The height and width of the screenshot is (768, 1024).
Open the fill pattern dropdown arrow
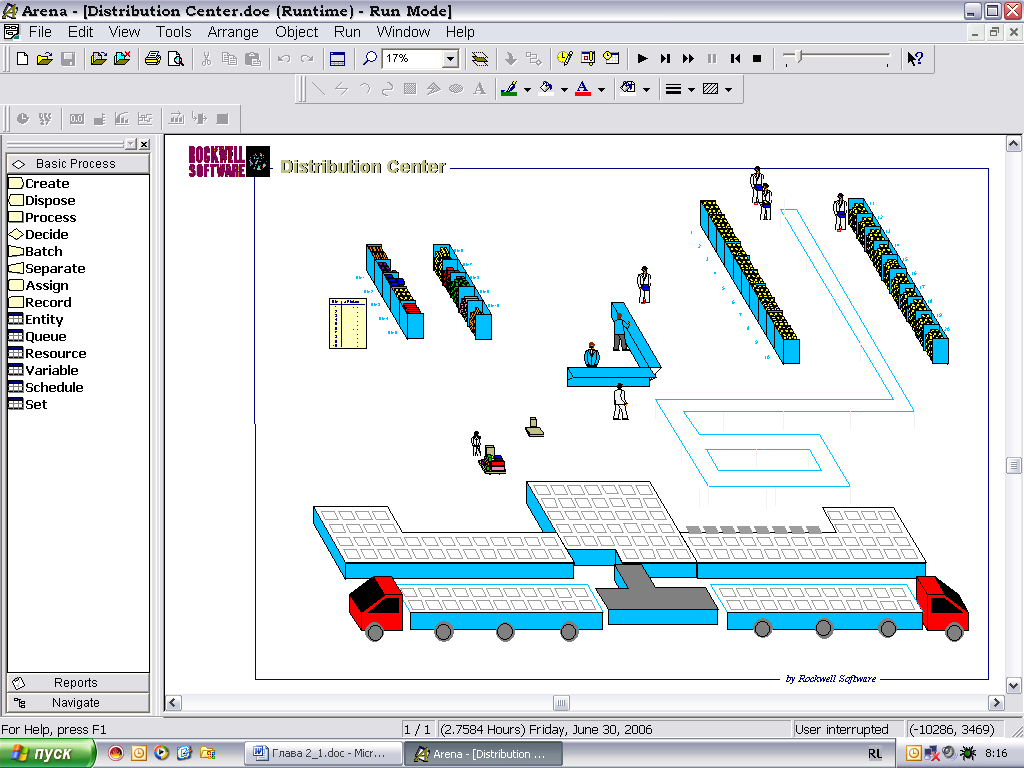(729, 89)
